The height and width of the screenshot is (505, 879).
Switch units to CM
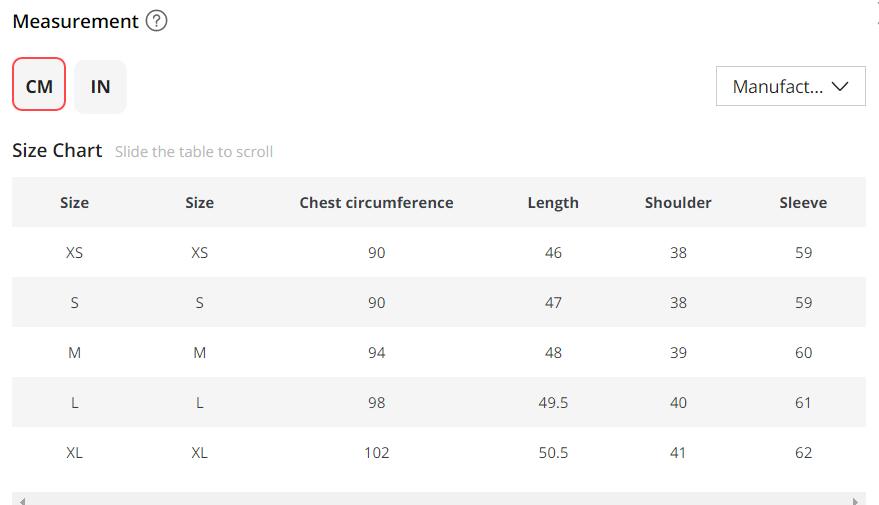(39, 86)
